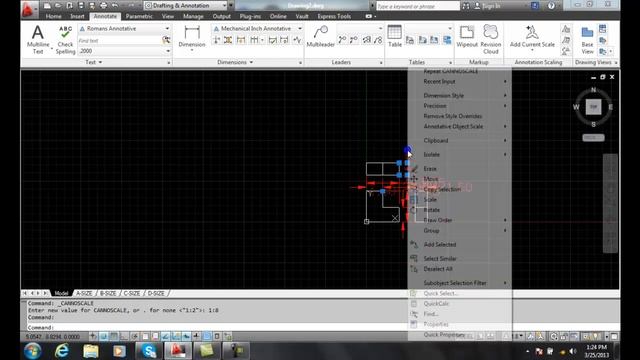Toggle Infer Constraints in status bar

pos(93,336)
